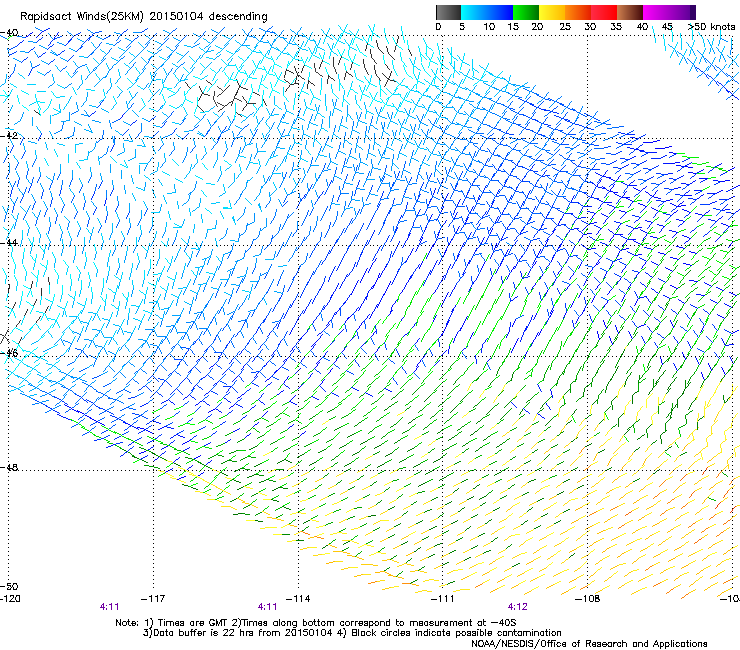
Task: Click the 'NOAA/NESDIS/Office of Research and Applications' credit
Action: click(x=589, y=644)
